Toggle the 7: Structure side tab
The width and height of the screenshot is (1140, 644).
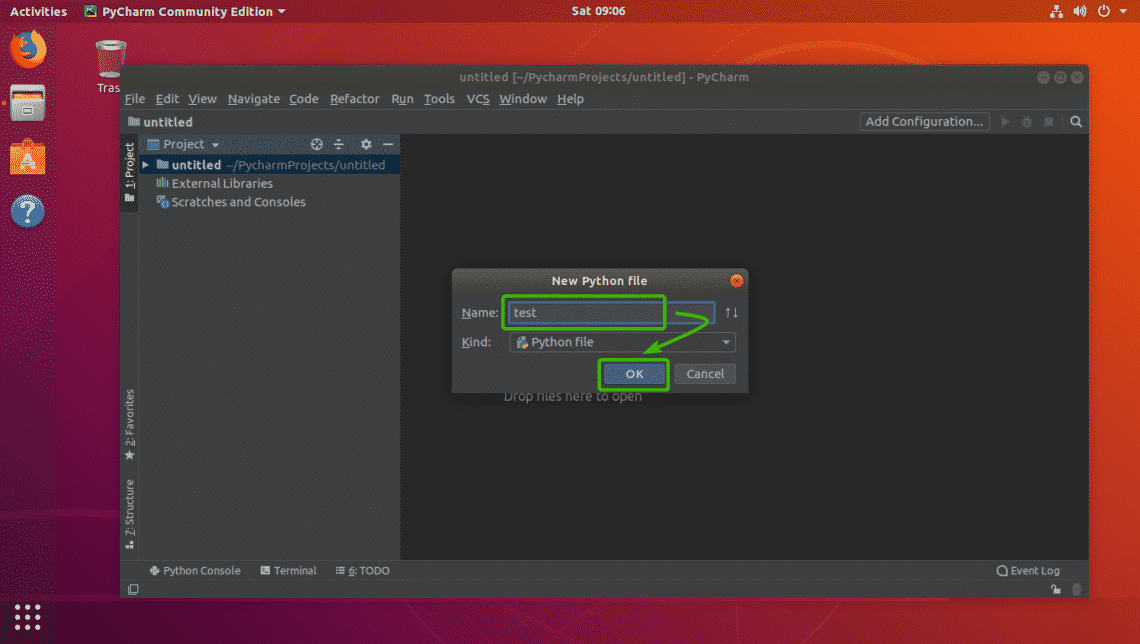pos(129,514)
